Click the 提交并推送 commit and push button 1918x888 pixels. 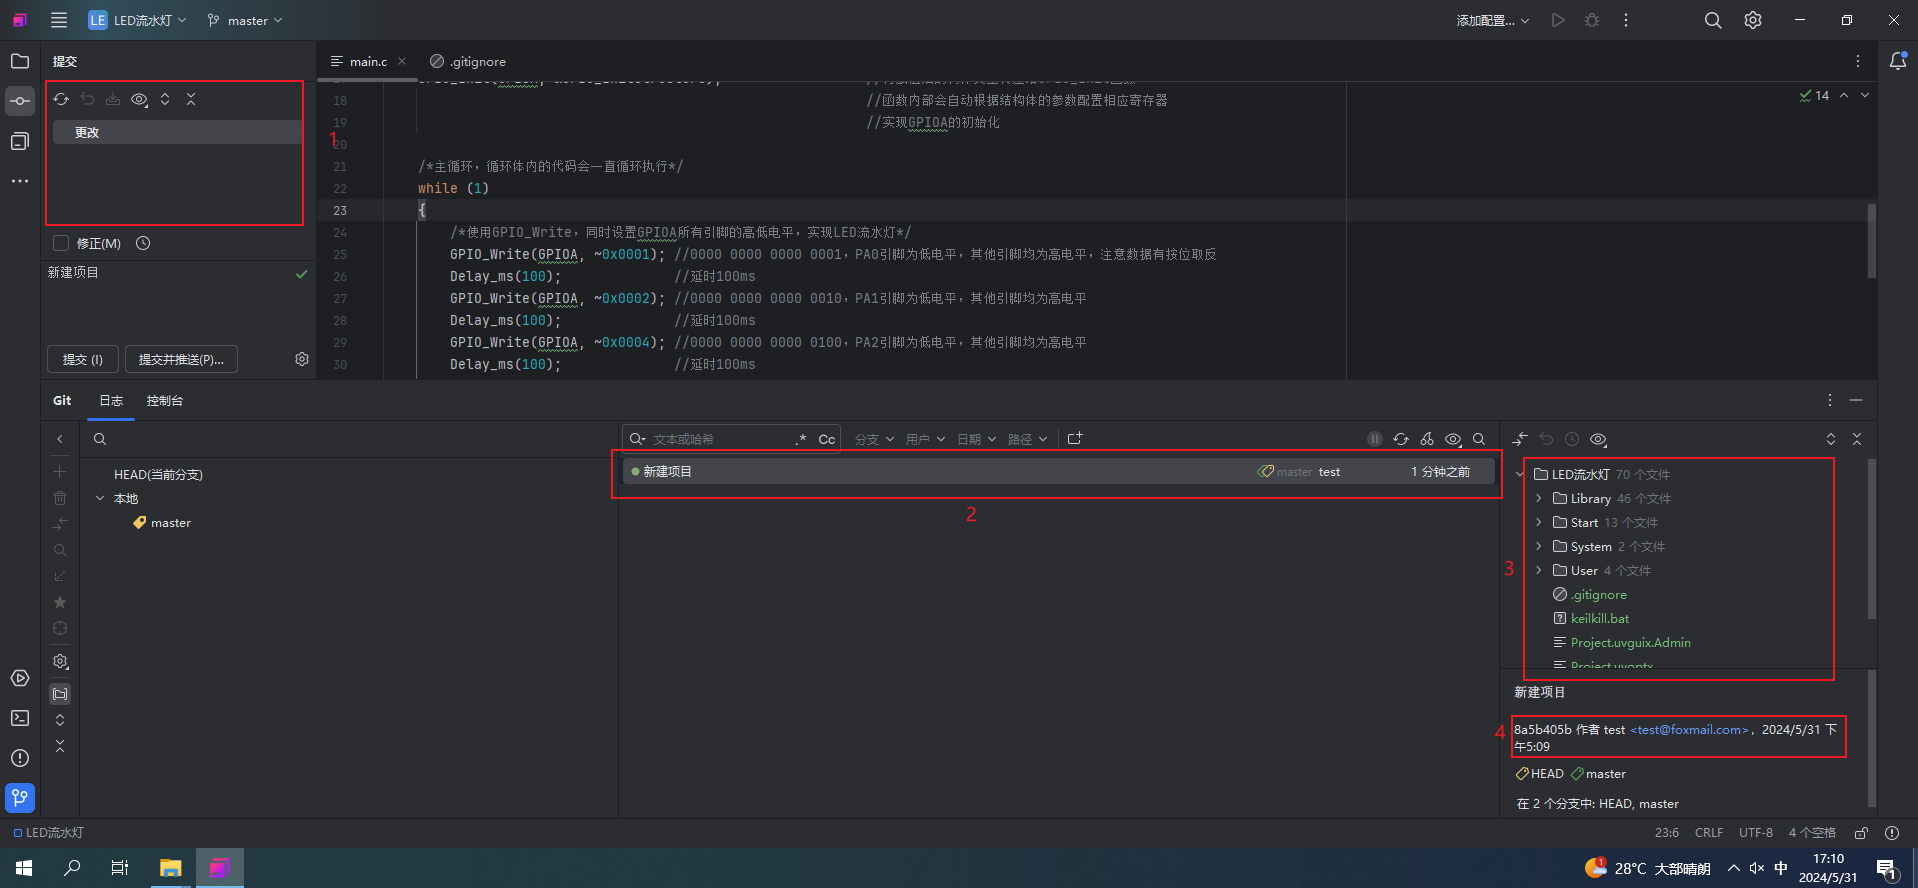(181, 359)
